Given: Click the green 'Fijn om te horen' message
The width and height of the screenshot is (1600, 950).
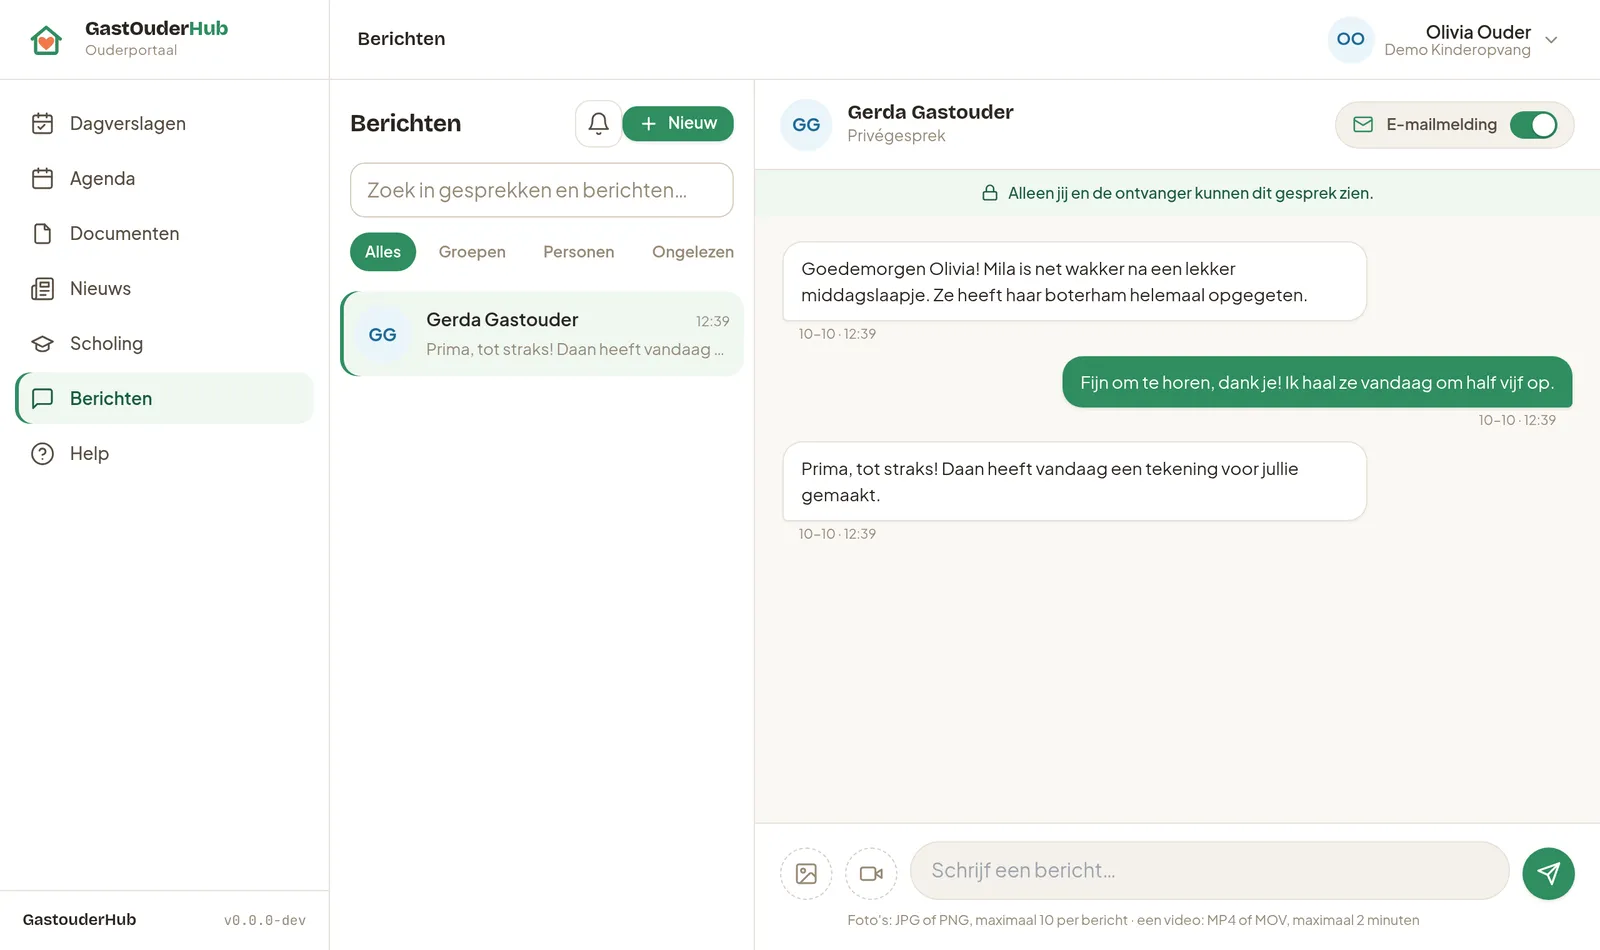Looking at the screenshot, I should click(x=1317, y=382).
